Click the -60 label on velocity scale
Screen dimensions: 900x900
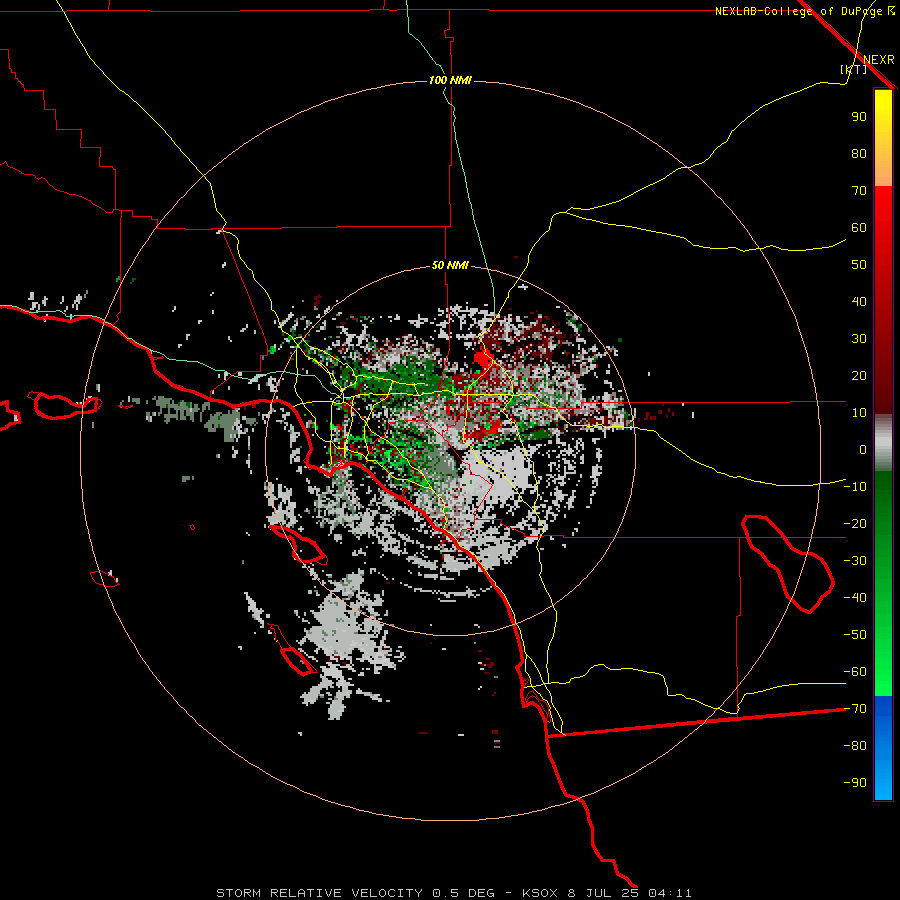[855, 672]
